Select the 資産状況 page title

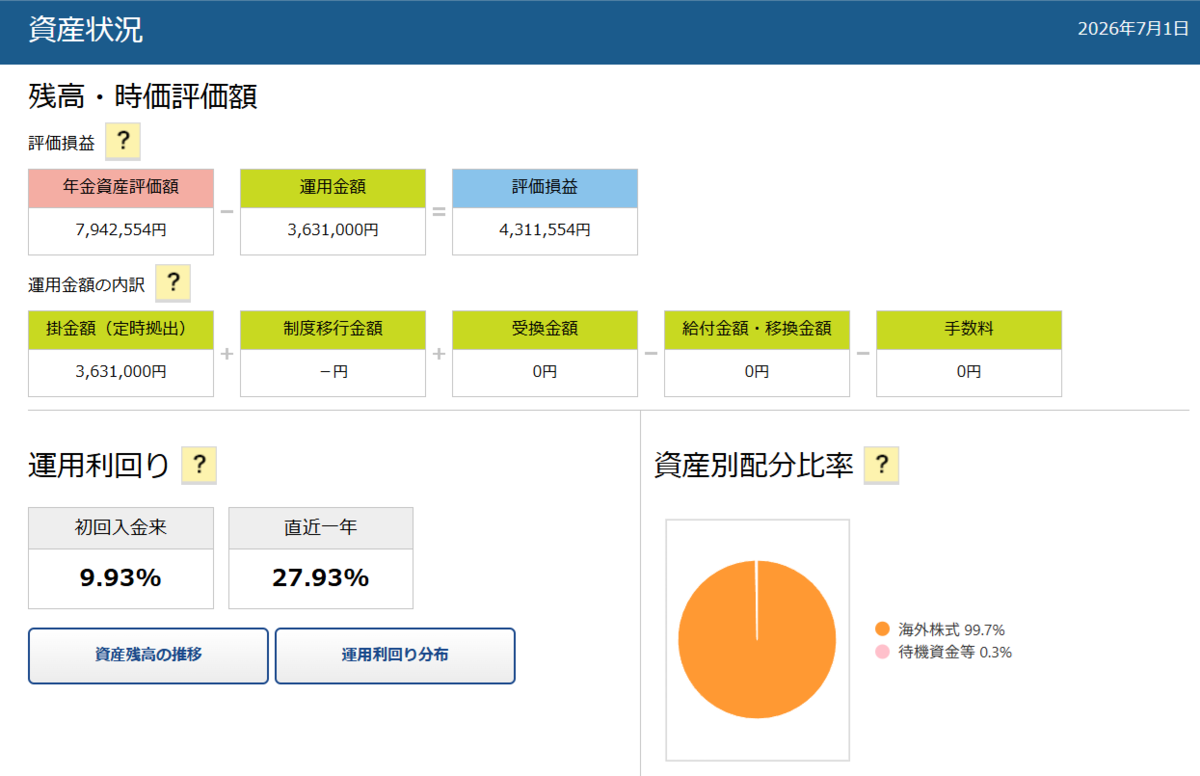86,30
